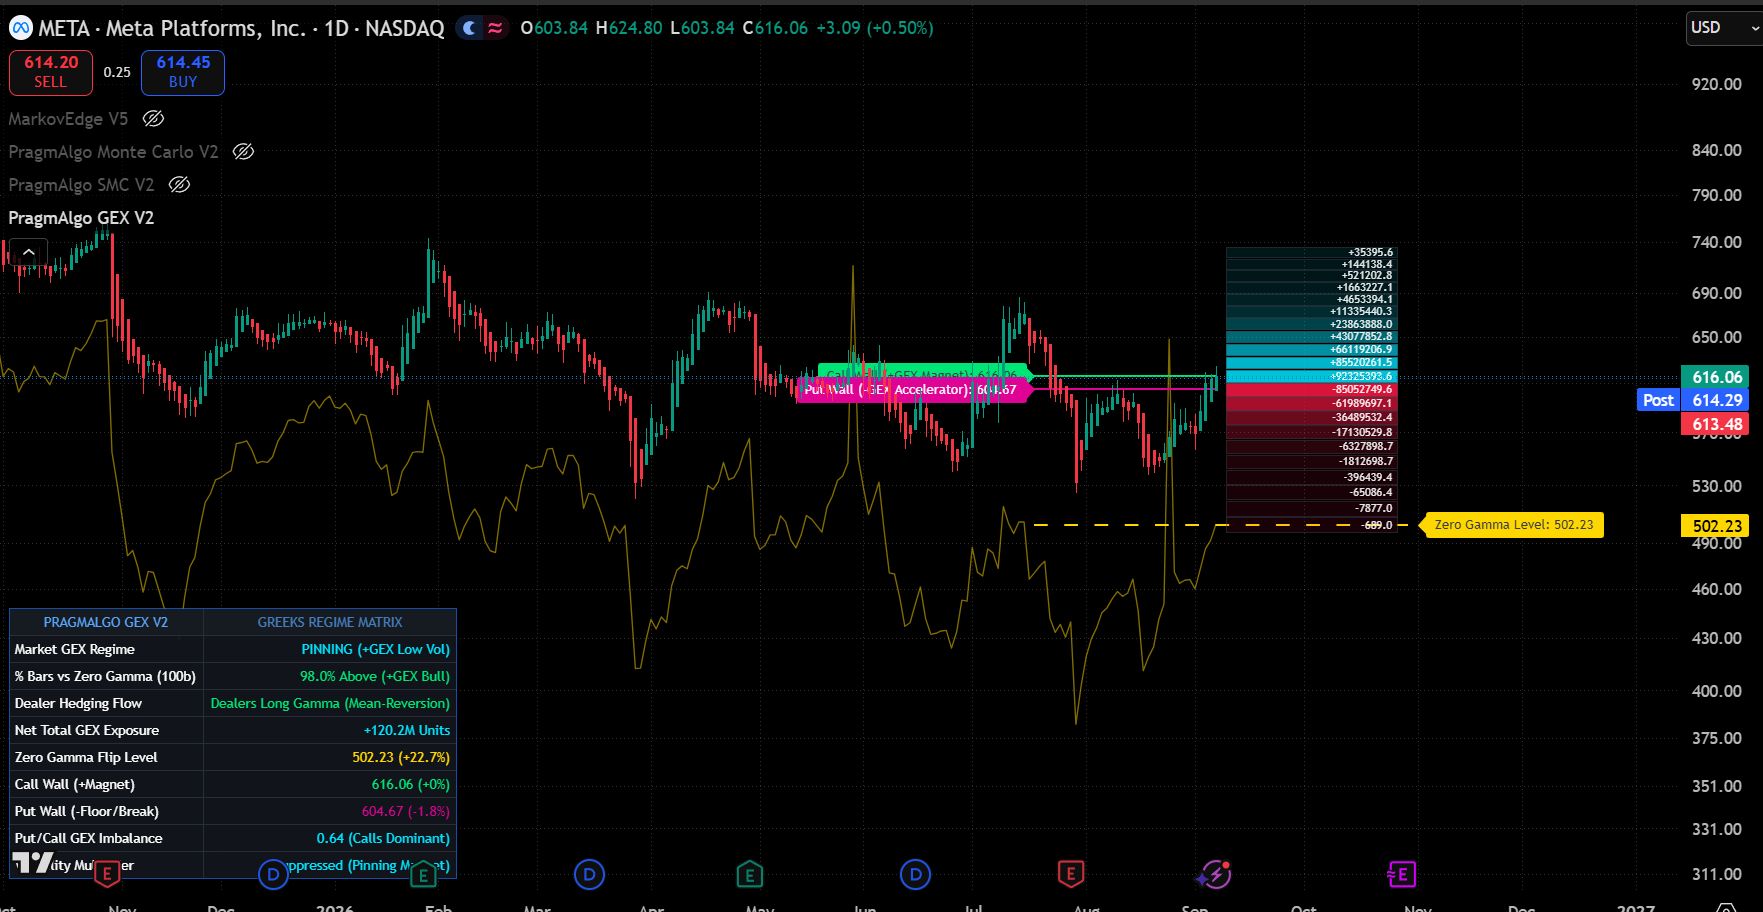
Task: Click the +92325393.6 cyan GEX profile bar
Action: click(1311, 377)
